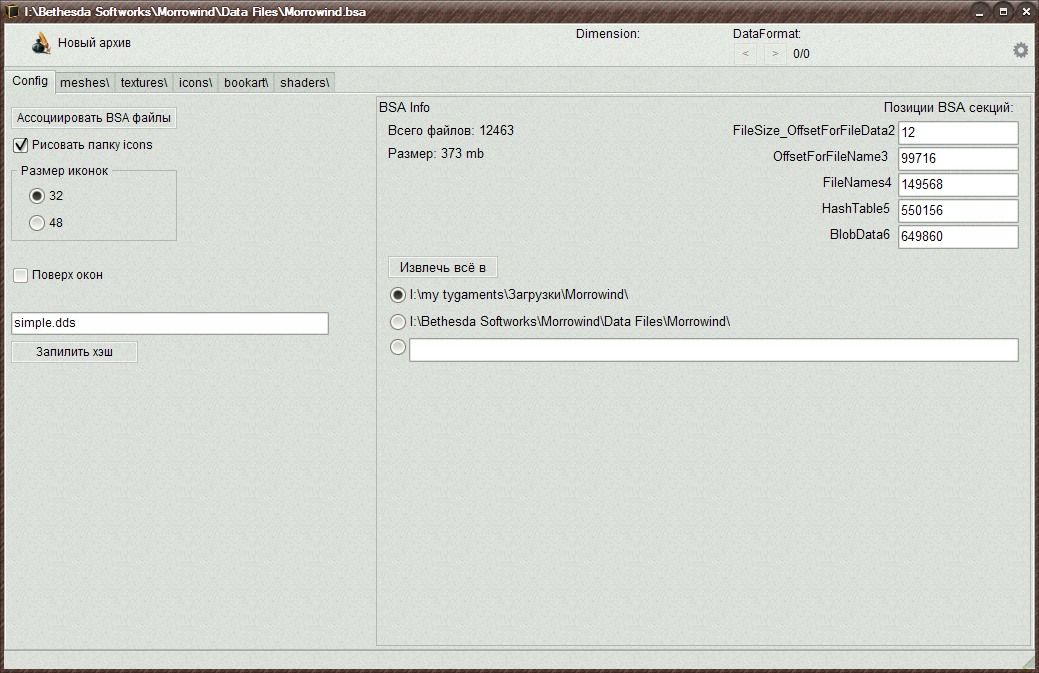Click the simple.dds text field
Viewport: 1039px width, 673px height.
pos(170,323)
